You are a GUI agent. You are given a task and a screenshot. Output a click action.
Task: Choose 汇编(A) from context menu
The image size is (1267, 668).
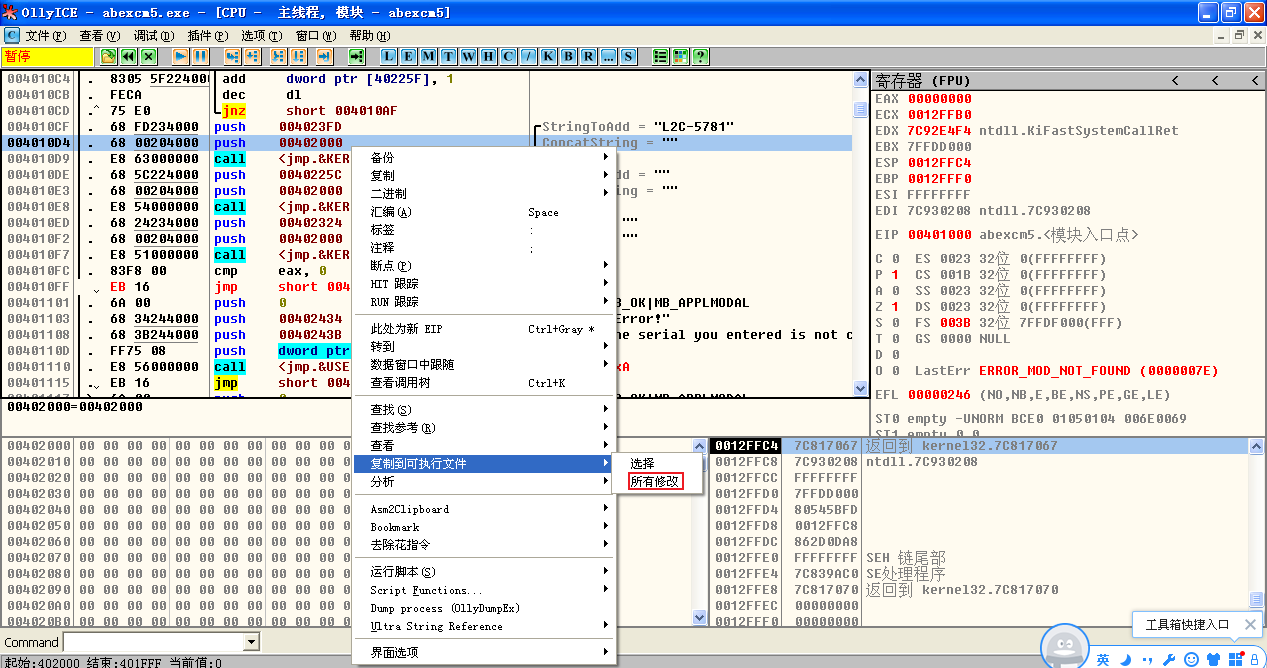(485, 212)
